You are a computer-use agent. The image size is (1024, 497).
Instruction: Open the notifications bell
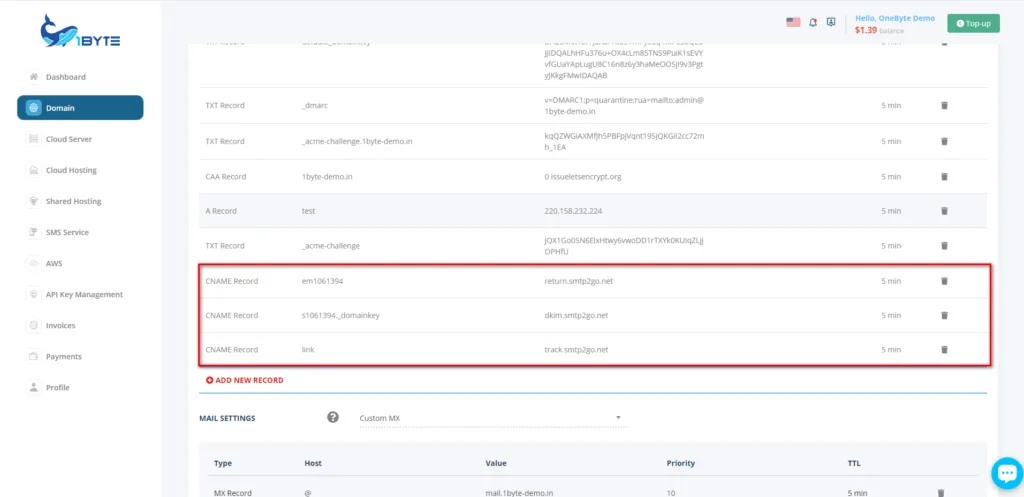813,22
